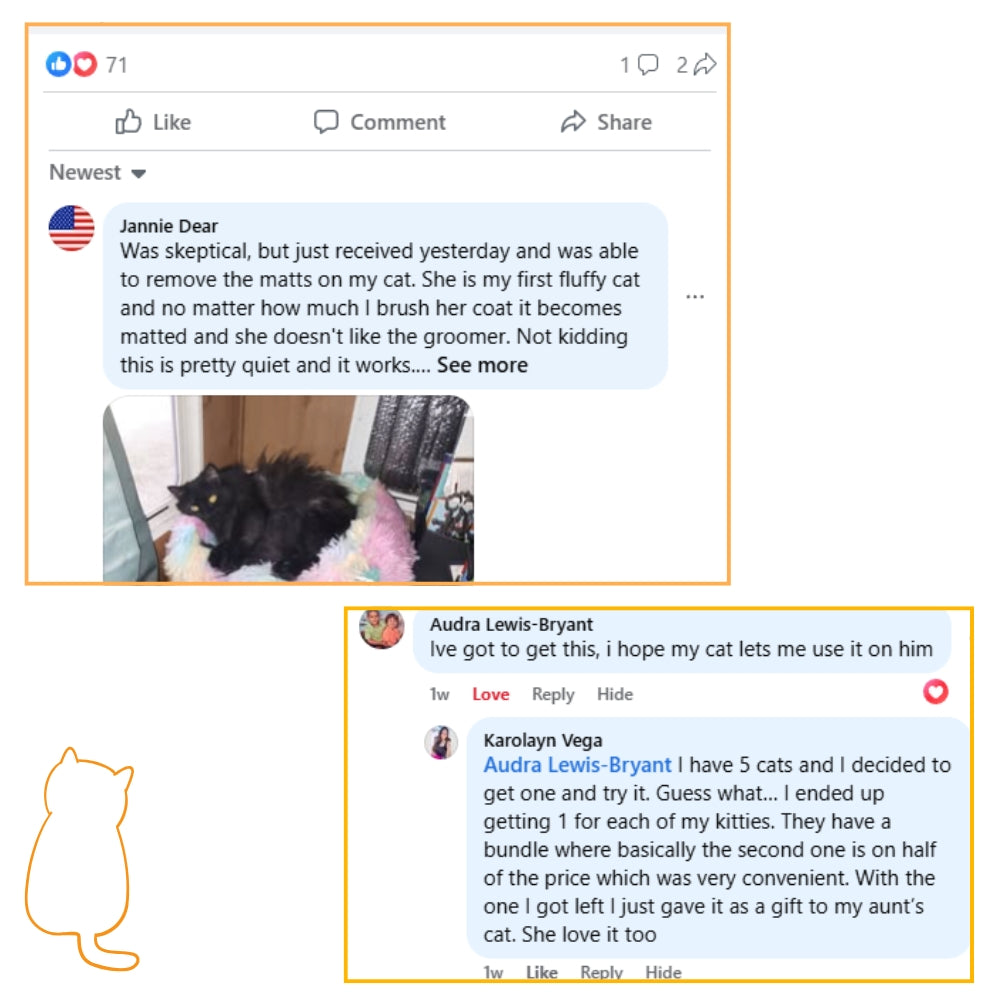Reply to Audra Lewis-Bryant's comment
Image resolution: width=1000 pixels, height=1000 pixels.
553,694
